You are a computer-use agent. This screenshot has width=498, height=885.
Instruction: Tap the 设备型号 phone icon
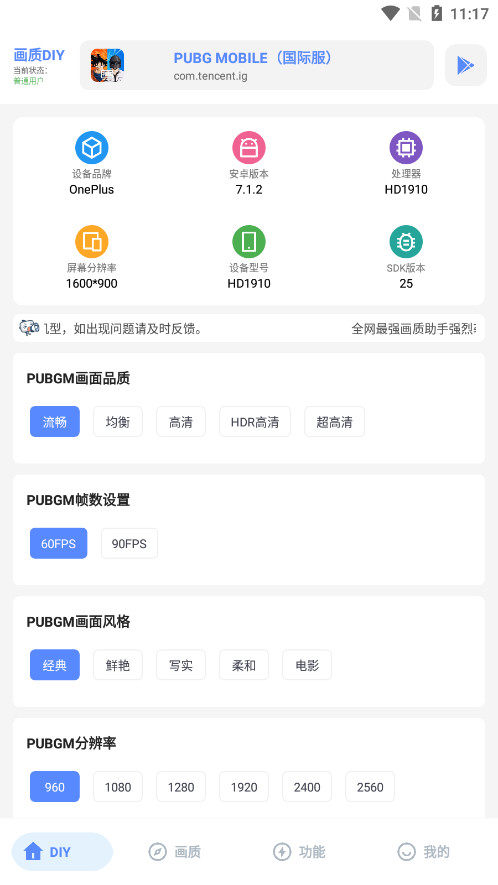point(249,242)
